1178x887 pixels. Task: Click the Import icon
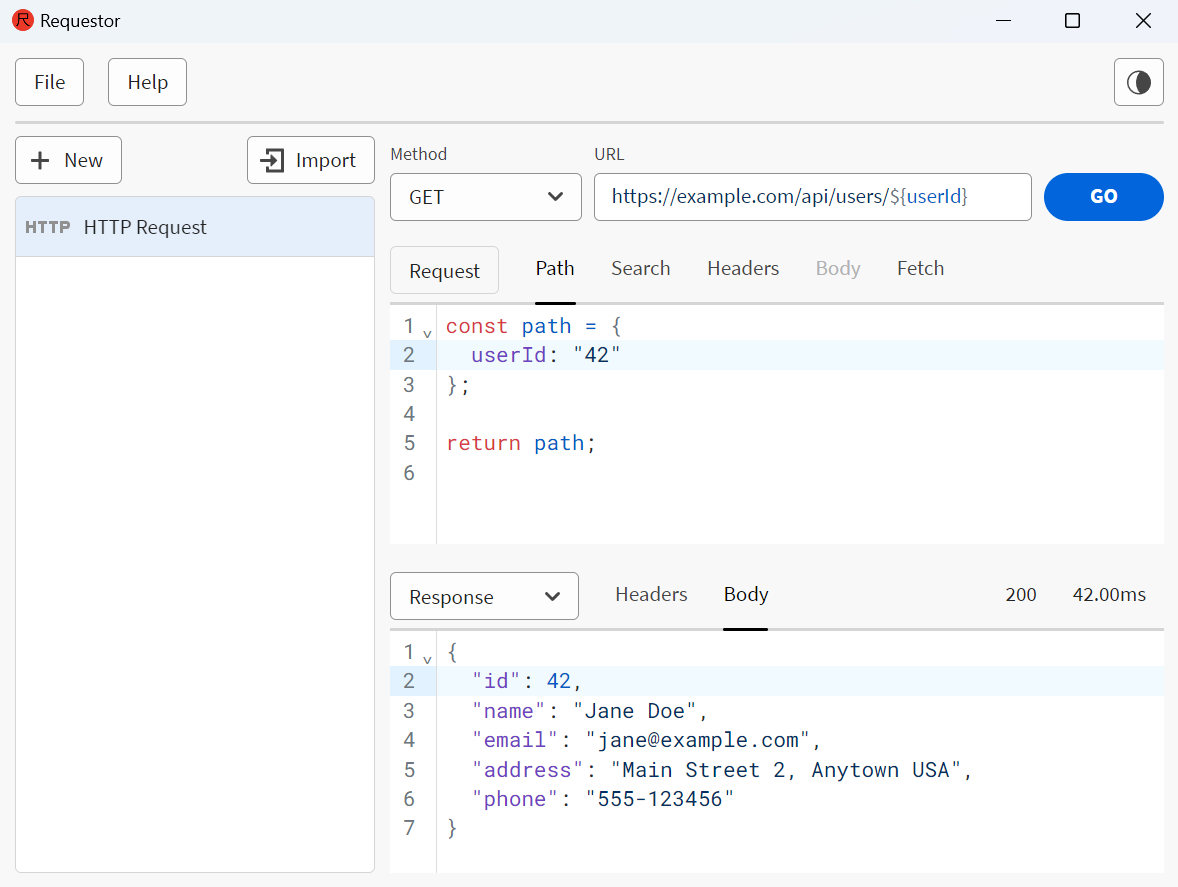tap(272, 160)
